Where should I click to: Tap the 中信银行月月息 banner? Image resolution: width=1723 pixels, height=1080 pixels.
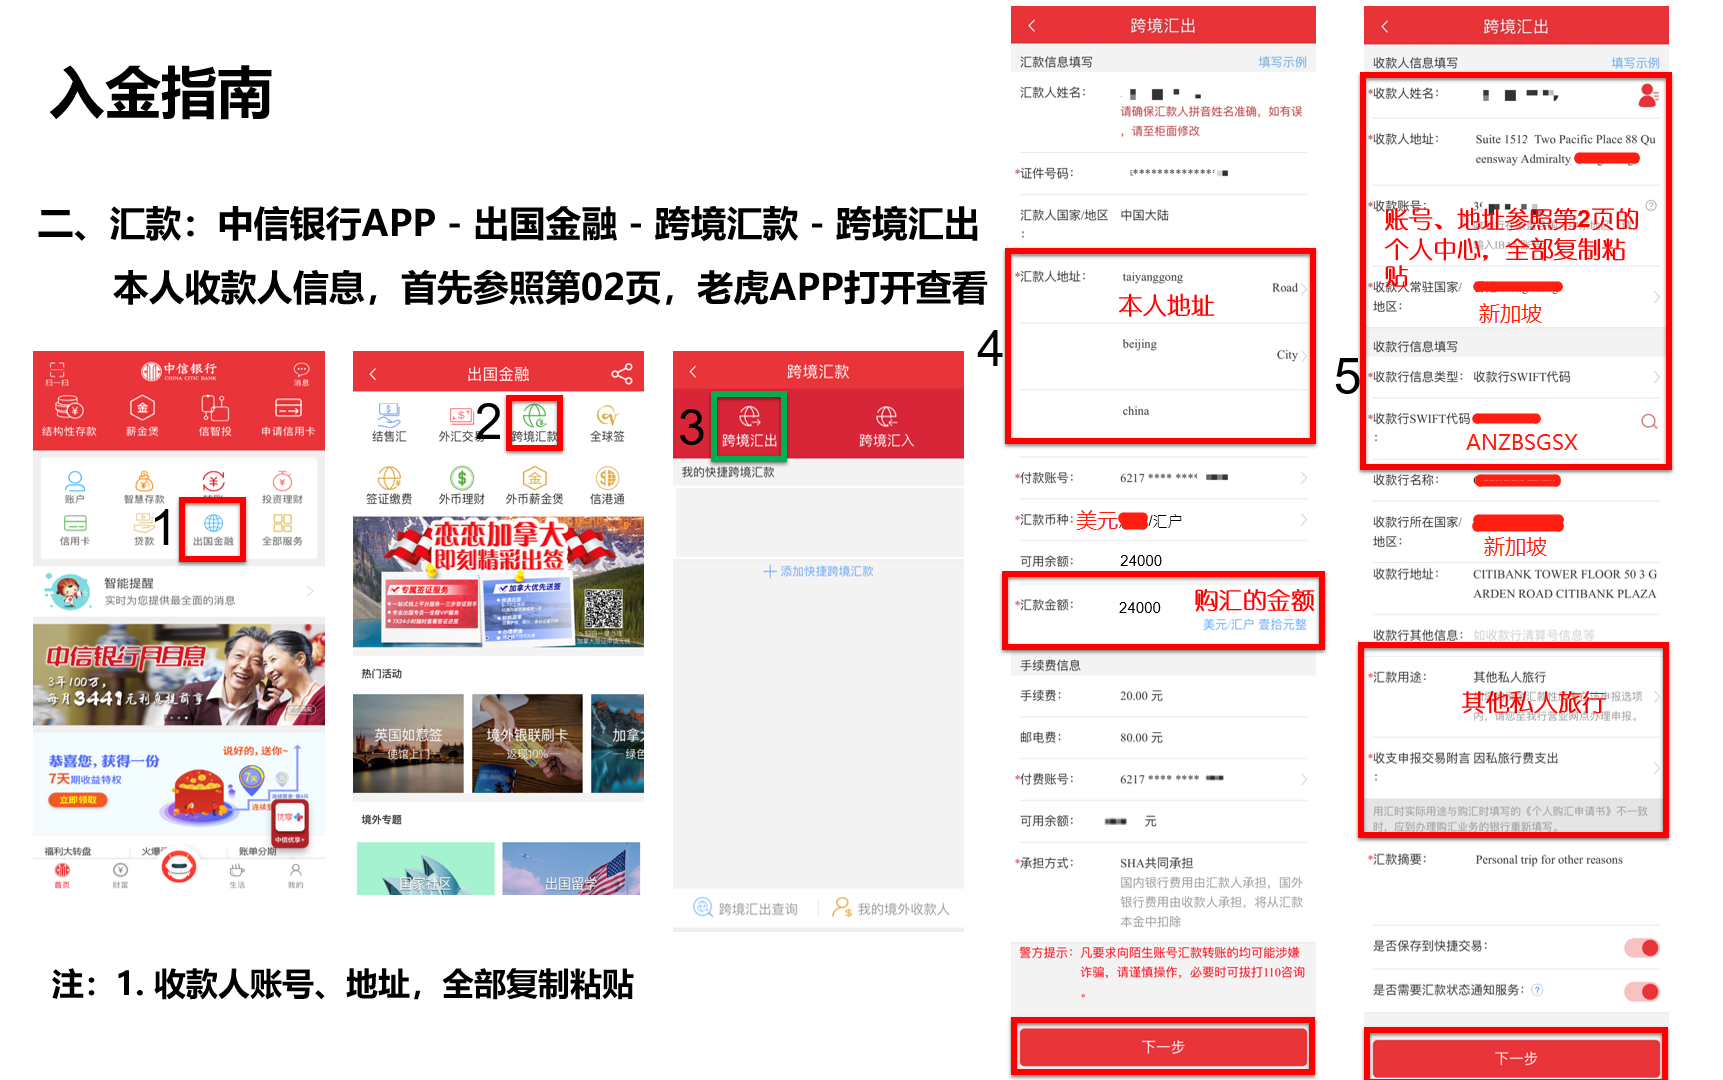coord(179,674)
